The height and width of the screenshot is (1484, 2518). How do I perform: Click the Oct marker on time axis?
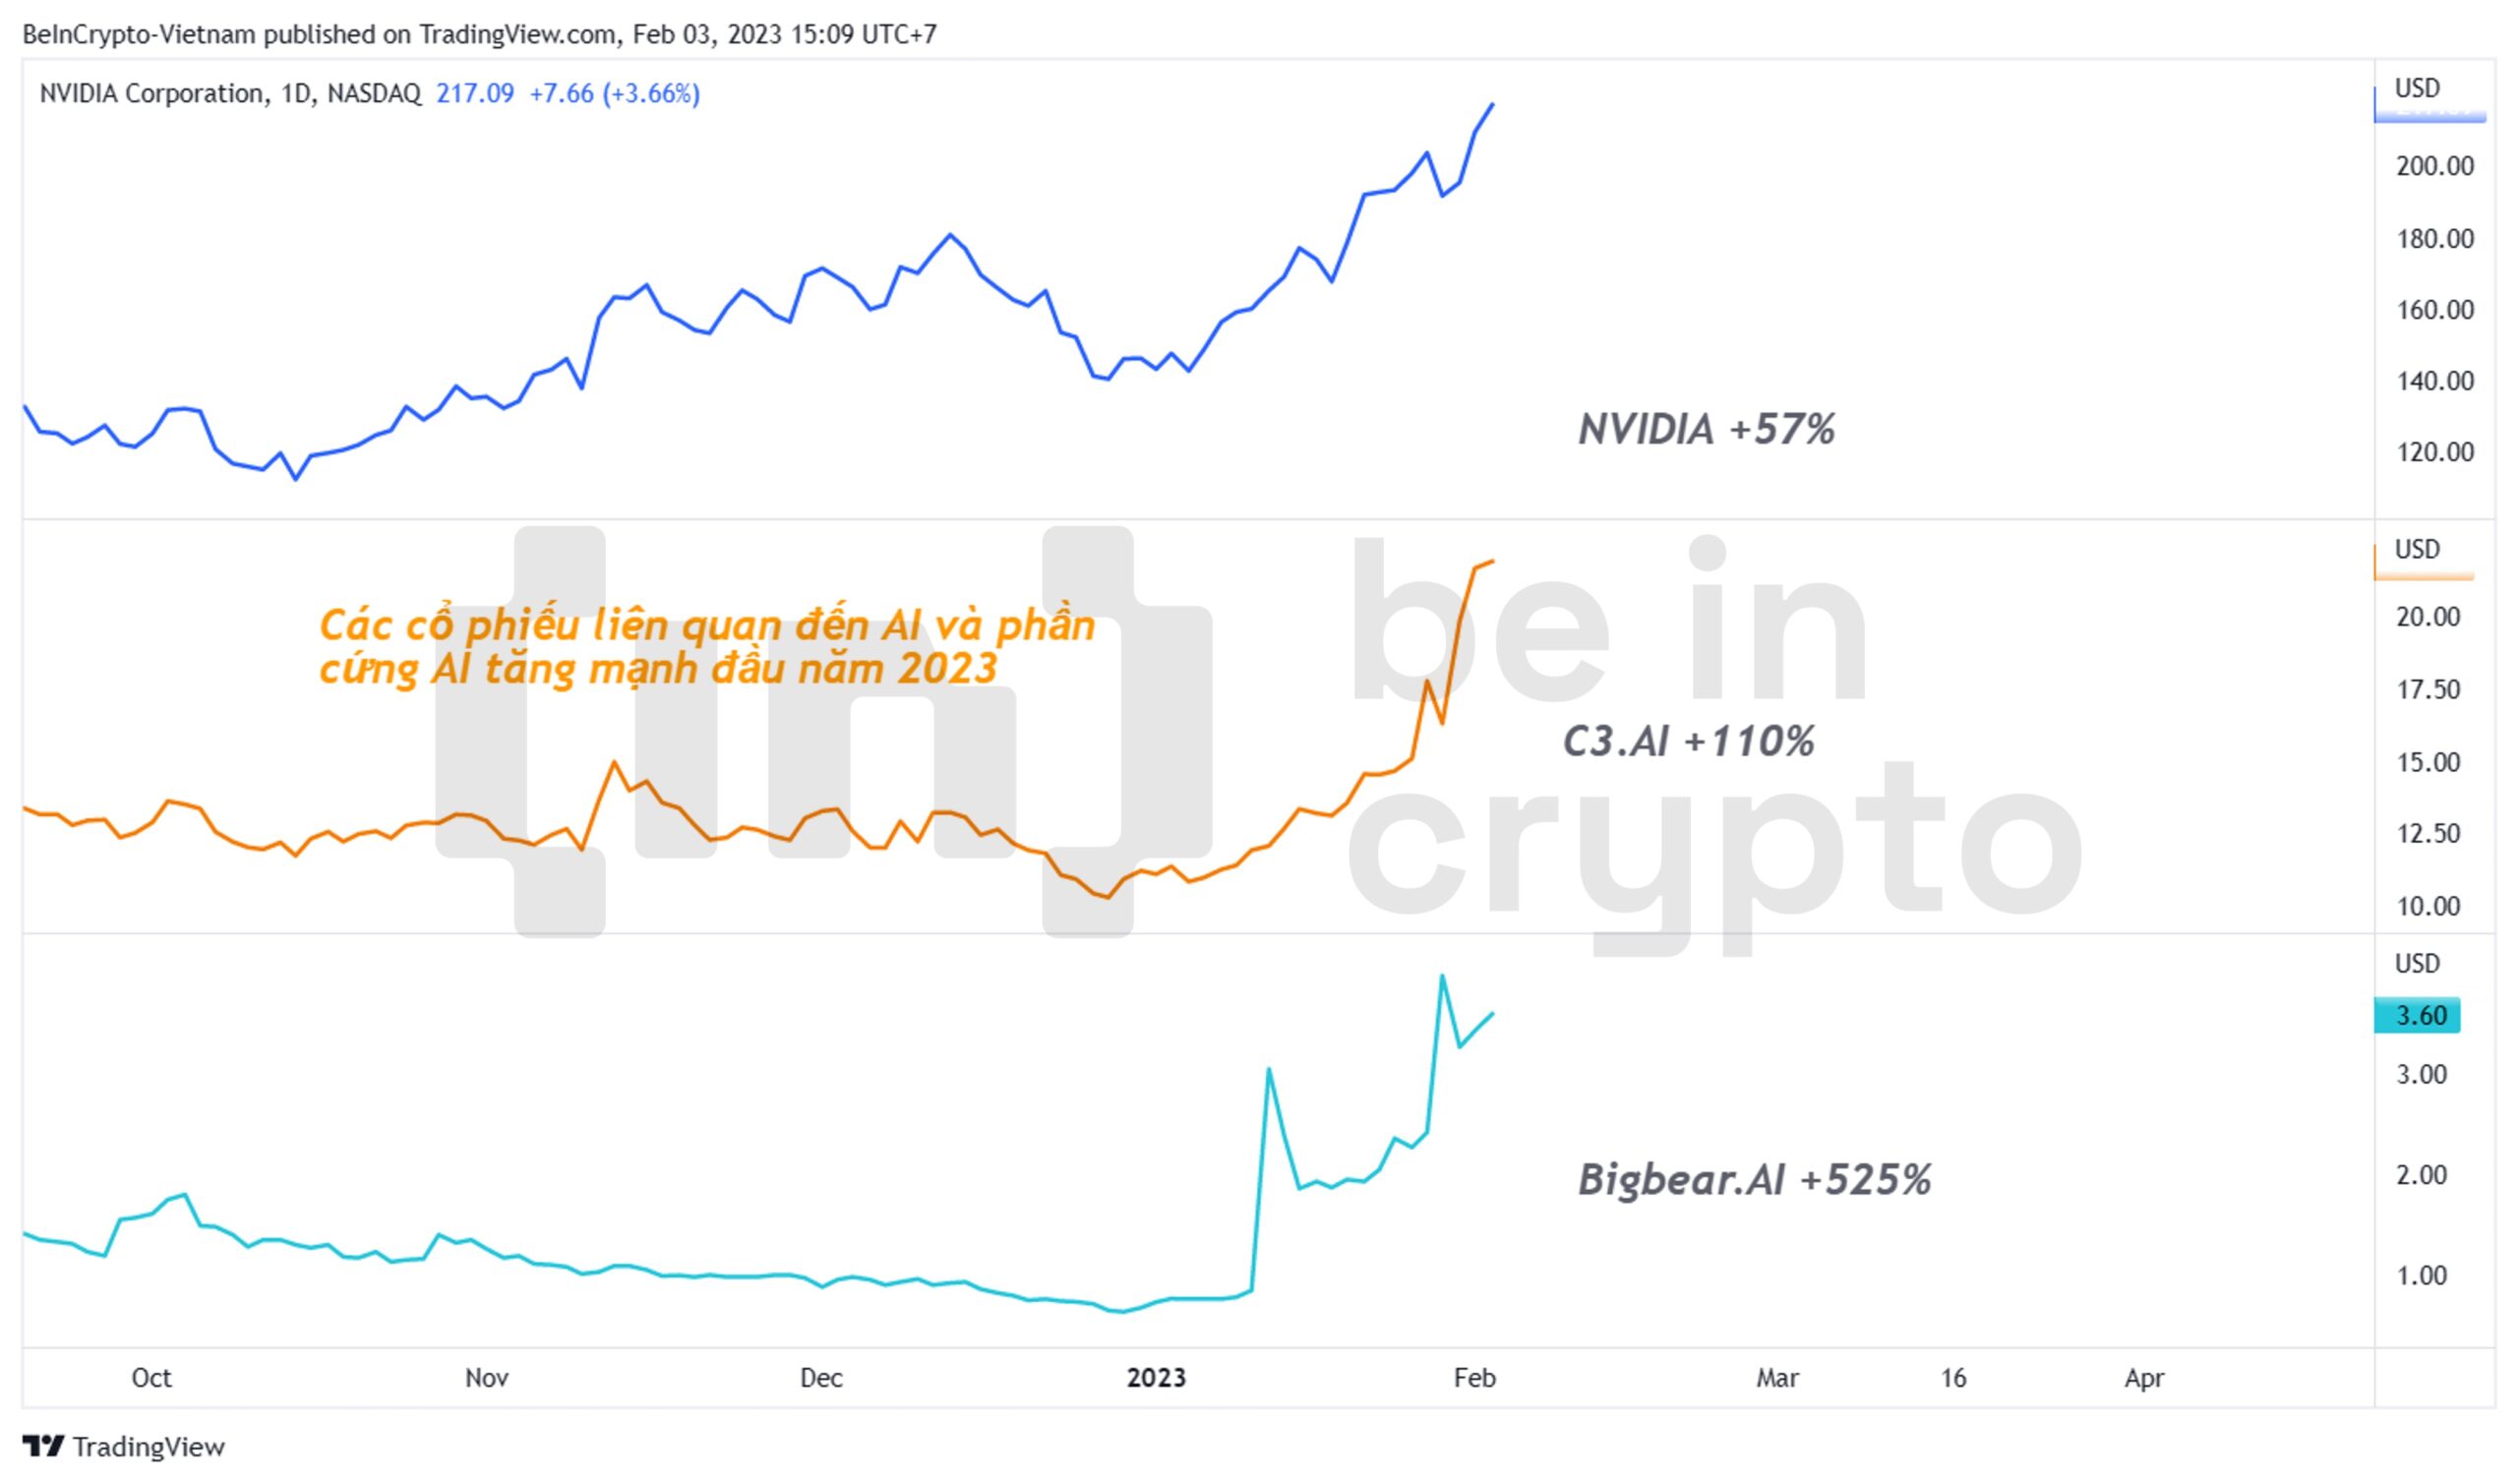click(151, 1378)
